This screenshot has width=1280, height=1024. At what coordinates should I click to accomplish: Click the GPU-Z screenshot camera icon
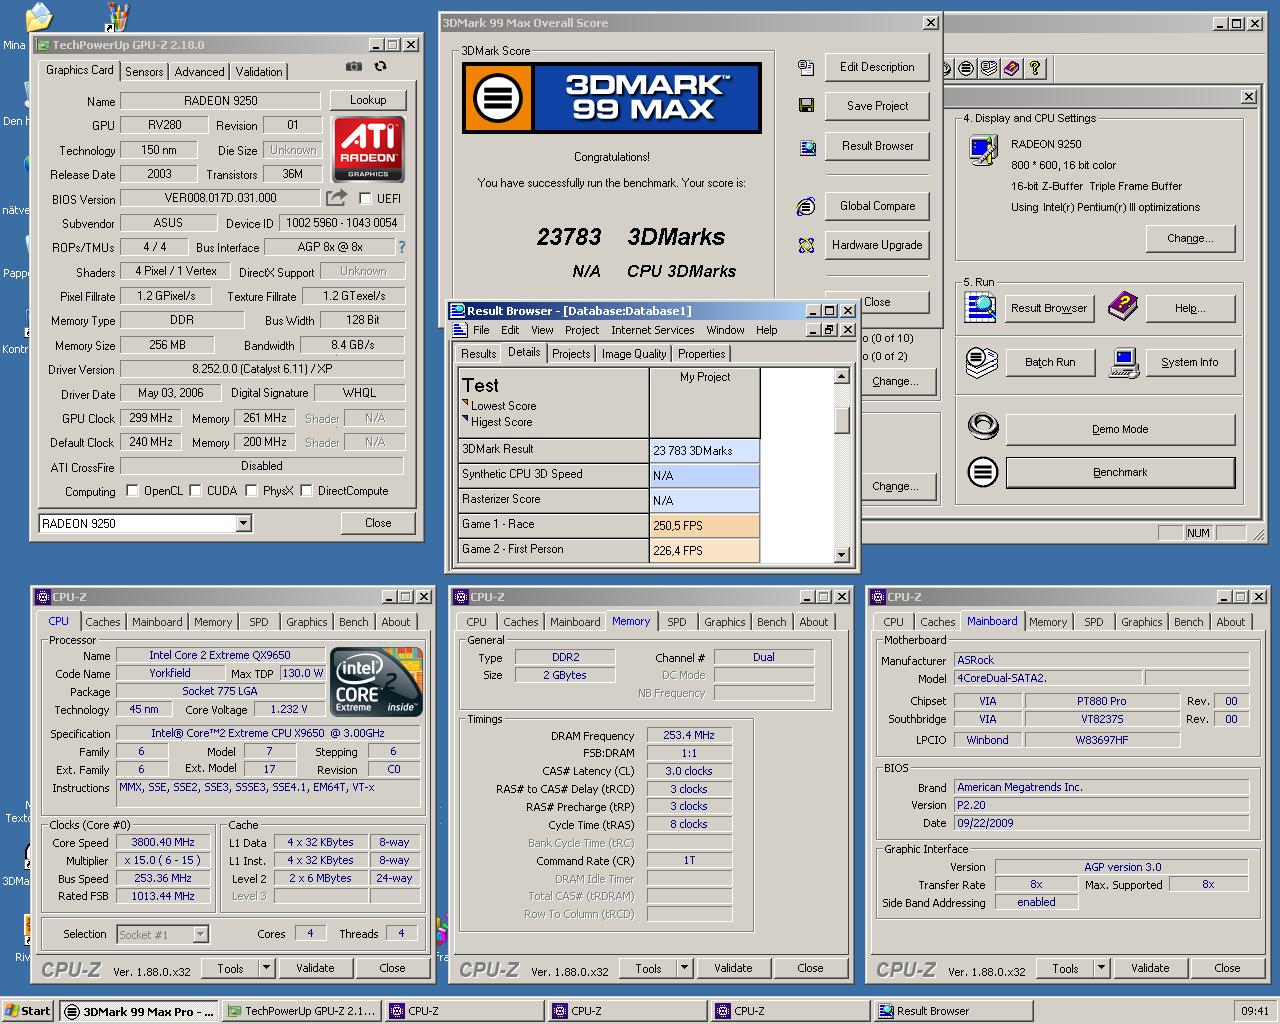(x=354, y=66)
